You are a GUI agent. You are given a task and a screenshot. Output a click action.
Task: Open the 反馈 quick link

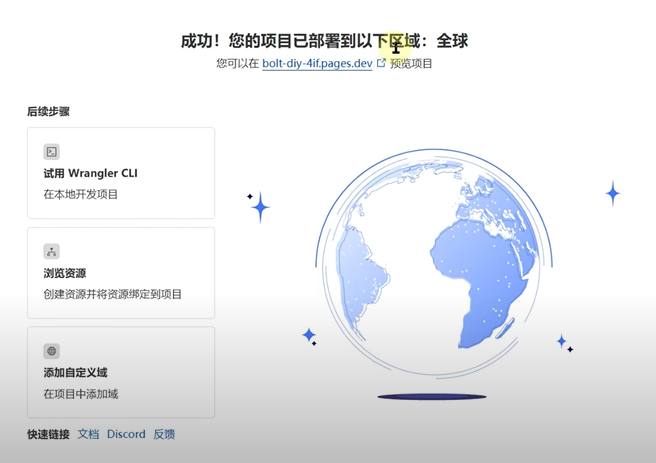pos(164,434)
